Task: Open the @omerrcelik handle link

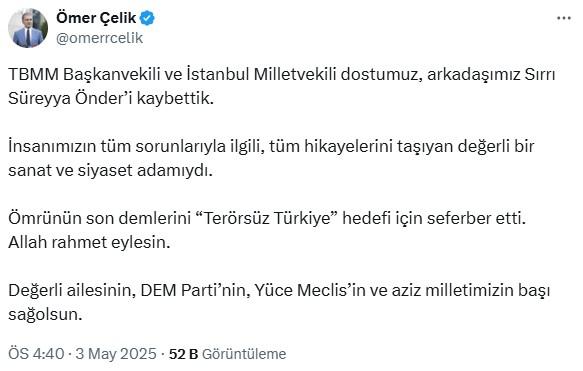Action: [x=99, y=38]
